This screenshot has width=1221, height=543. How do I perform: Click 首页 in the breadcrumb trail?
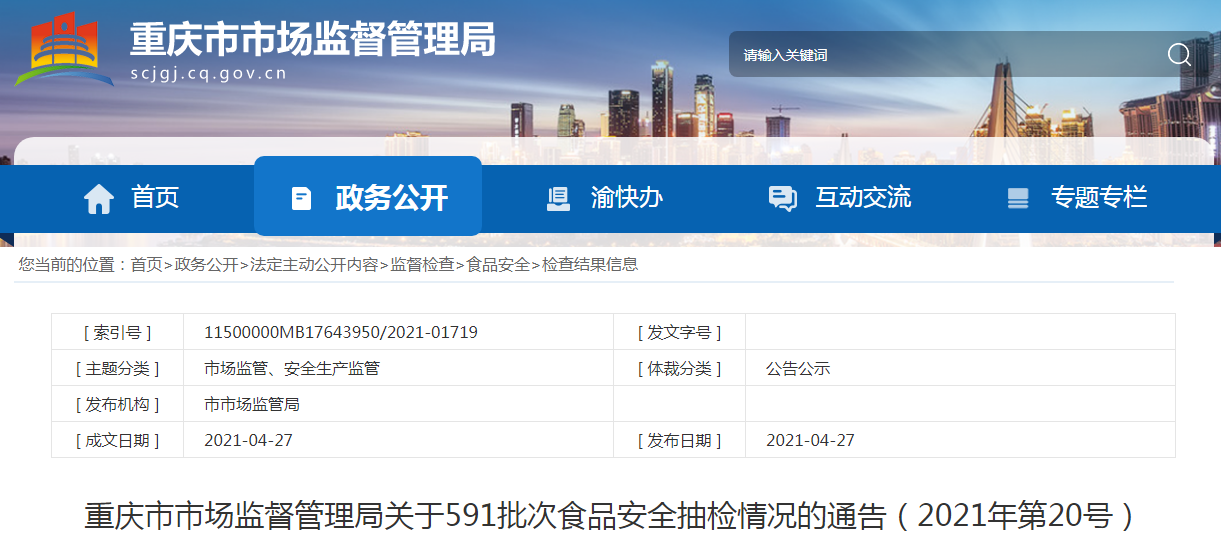(x=146, y=265)
